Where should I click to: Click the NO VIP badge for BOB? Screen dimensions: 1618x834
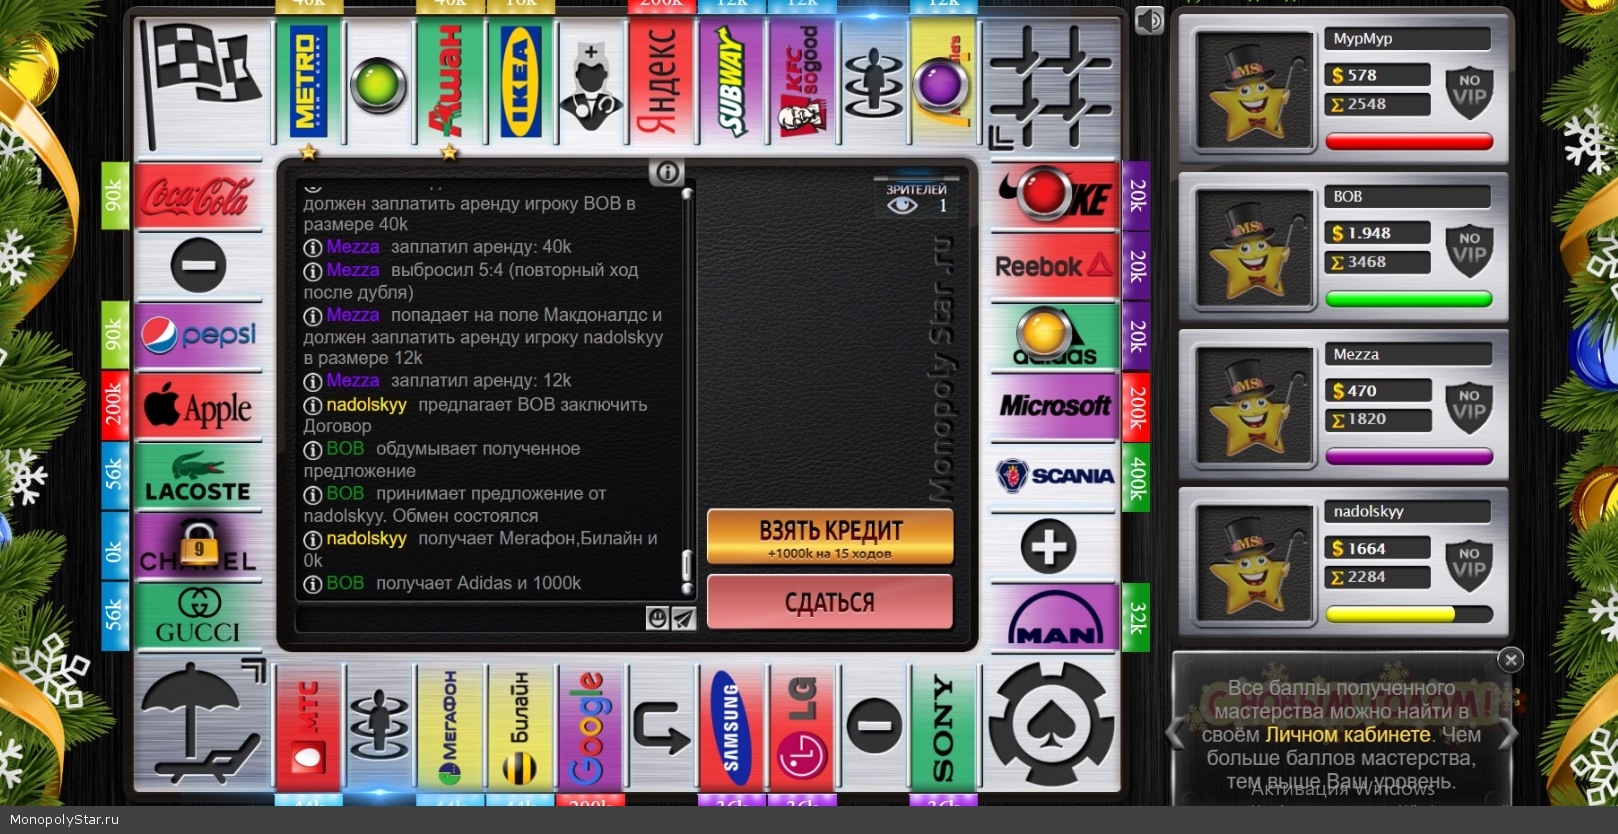(x=1469, y=252)
